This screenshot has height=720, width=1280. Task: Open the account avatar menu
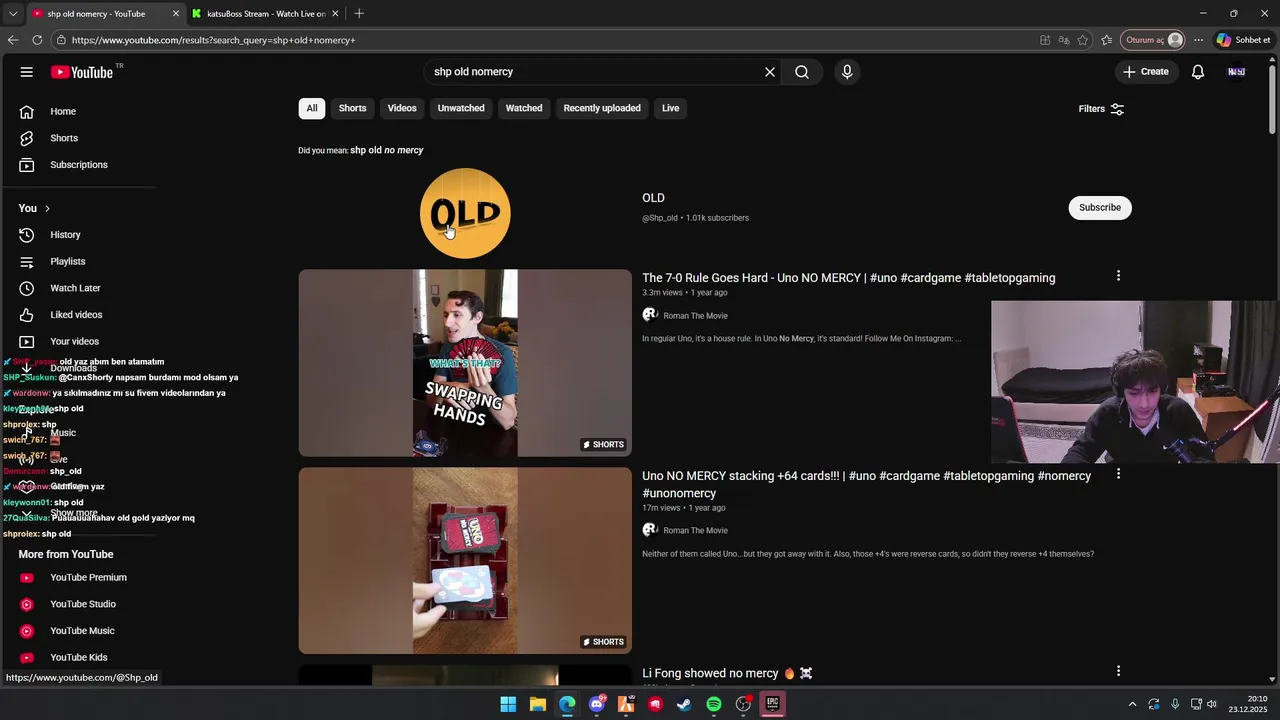tap(1237, 72)
